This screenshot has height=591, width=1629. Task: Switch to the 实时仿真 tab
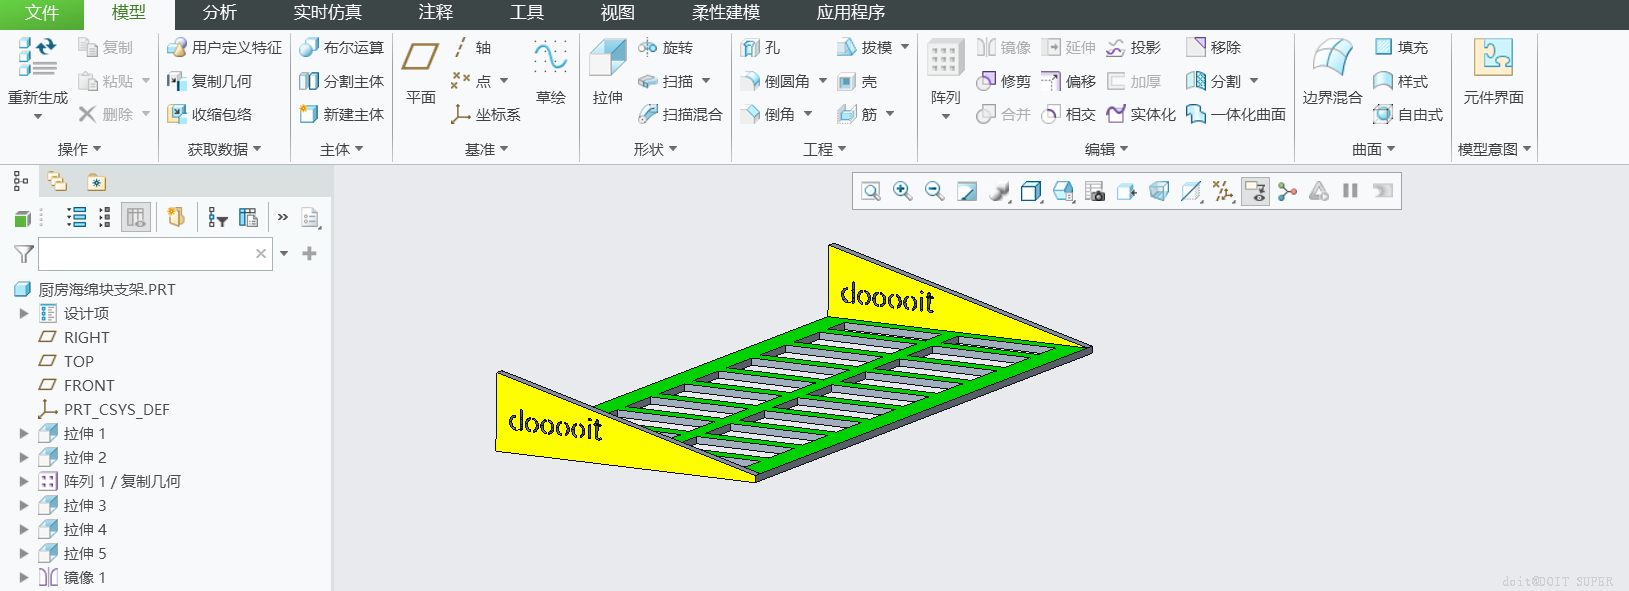(x=328, y=13)
